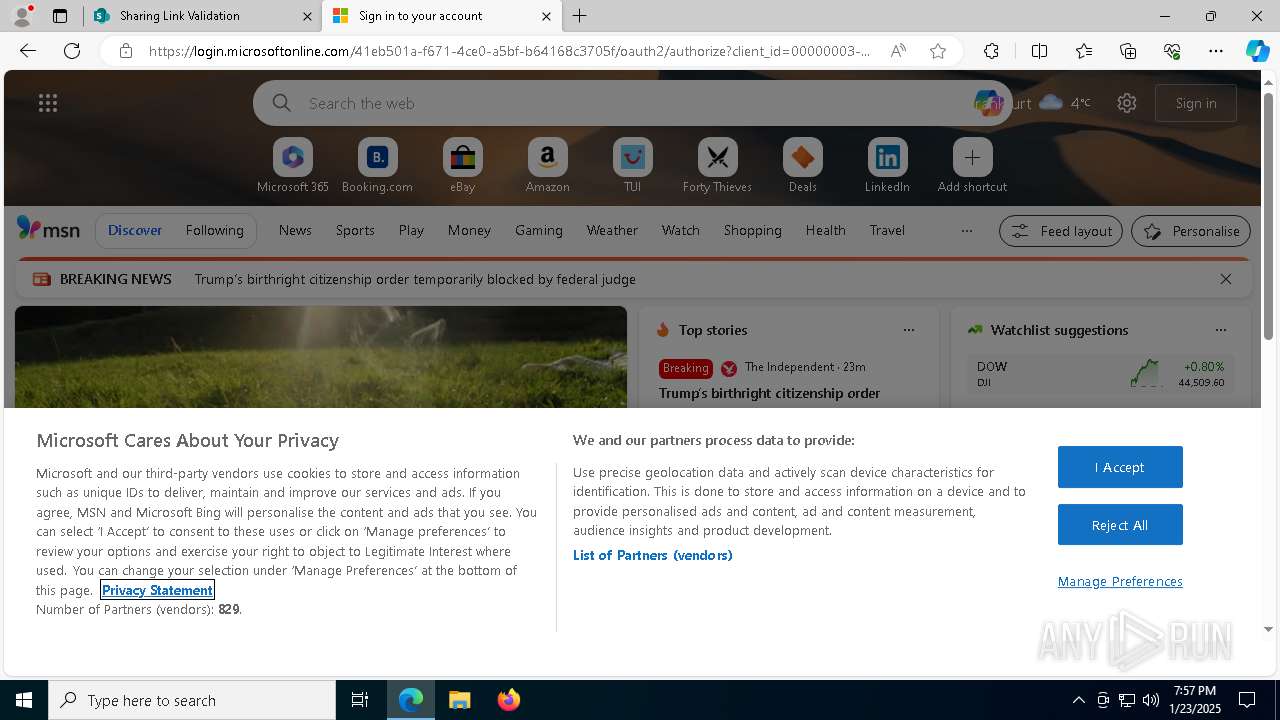Open Manage Preferences link
Viewport: 1280px width, 720px height.
1120,581
